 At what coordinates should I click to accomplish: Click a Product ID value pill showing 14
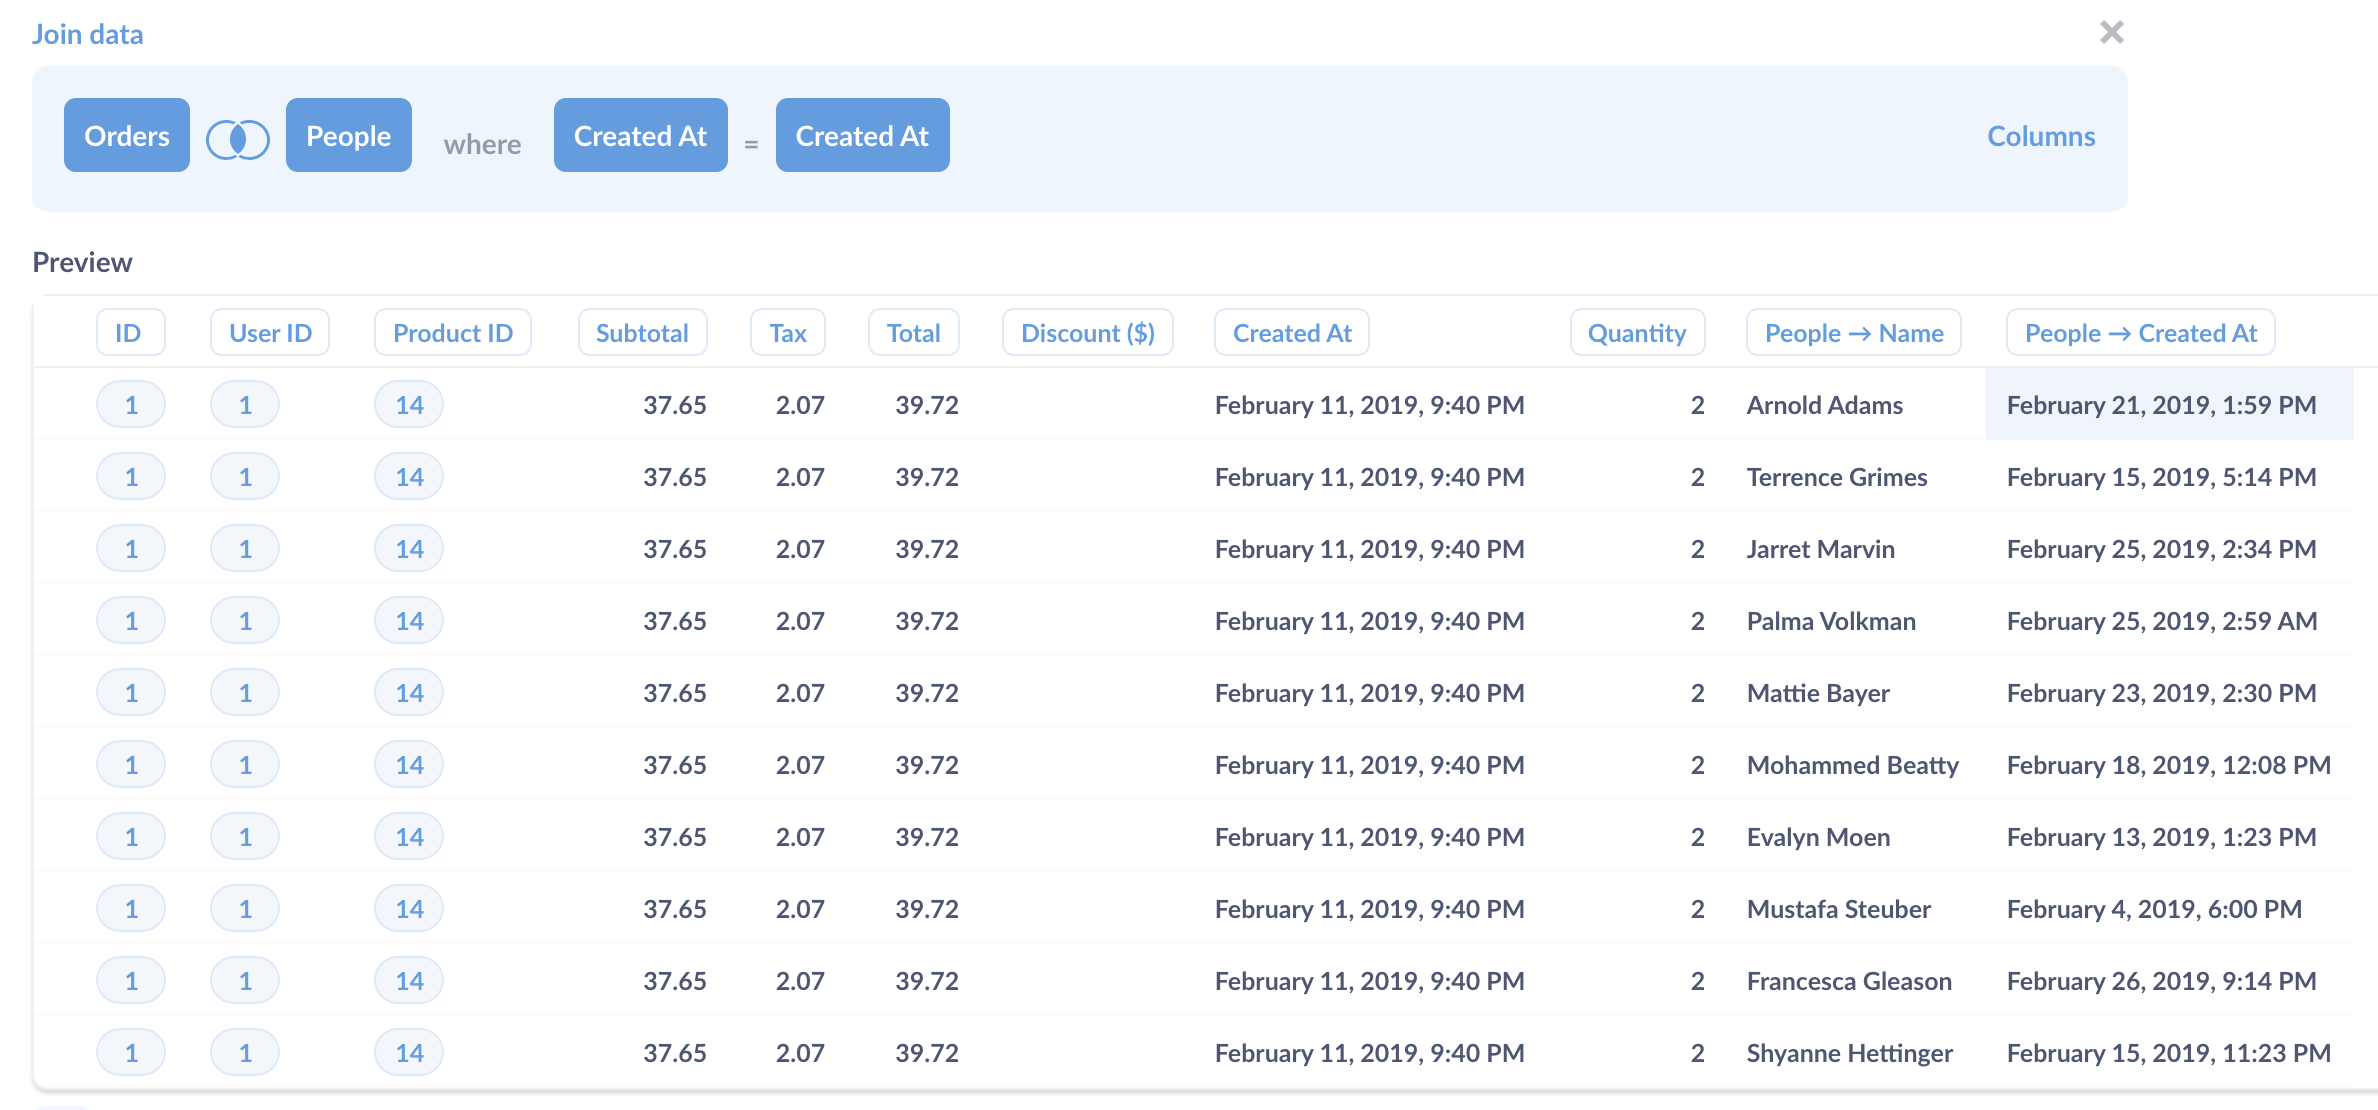tap(408, 404)
